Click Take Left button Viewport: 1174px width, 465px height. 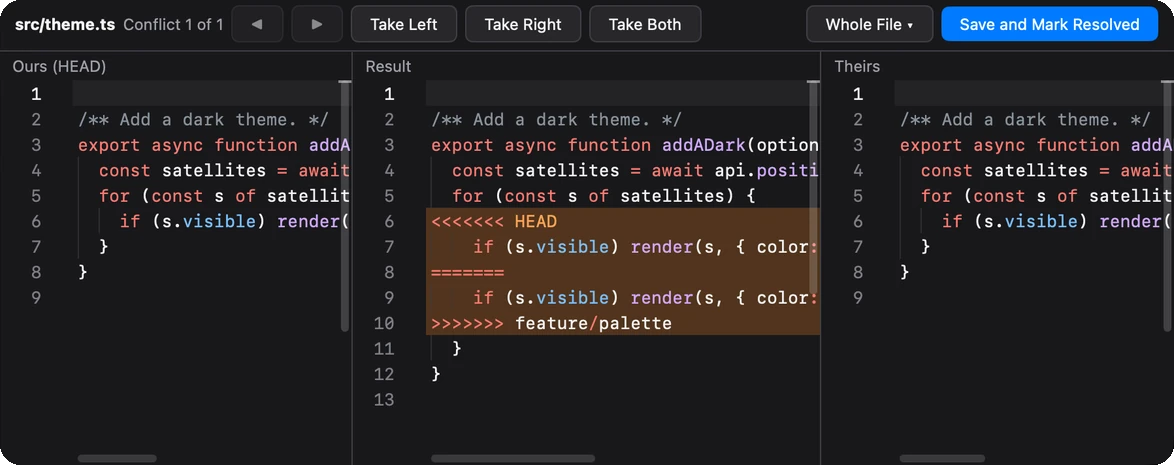click(x=404, y=24)
